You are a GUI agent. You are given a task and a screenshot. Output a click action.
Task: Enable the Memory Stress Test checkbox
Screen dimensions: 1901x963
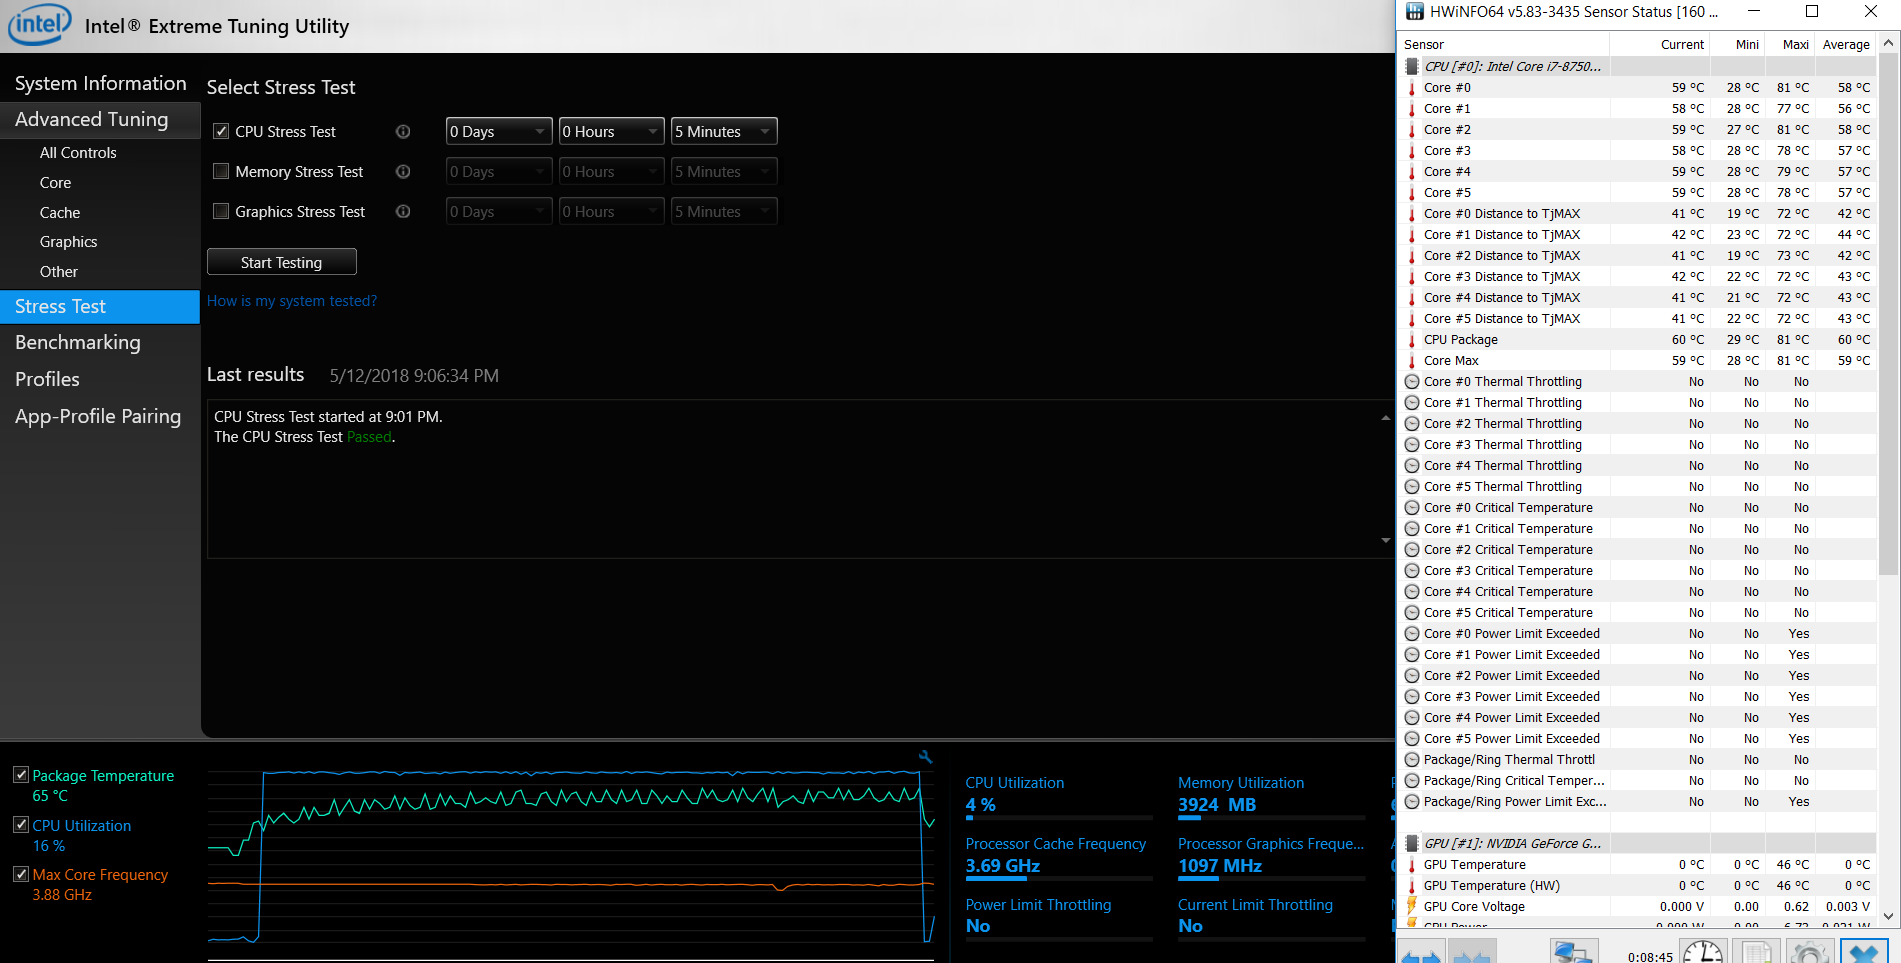pos(221,172)
